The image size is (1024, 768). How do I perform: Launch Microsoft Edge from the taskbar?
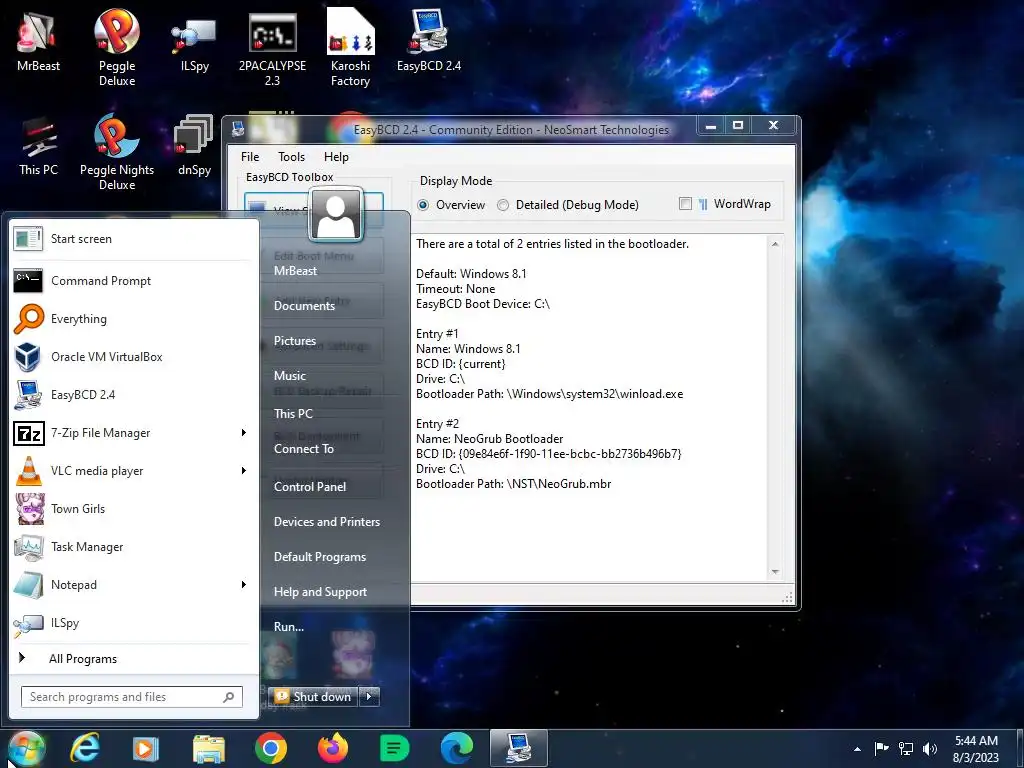click(456, 748)
